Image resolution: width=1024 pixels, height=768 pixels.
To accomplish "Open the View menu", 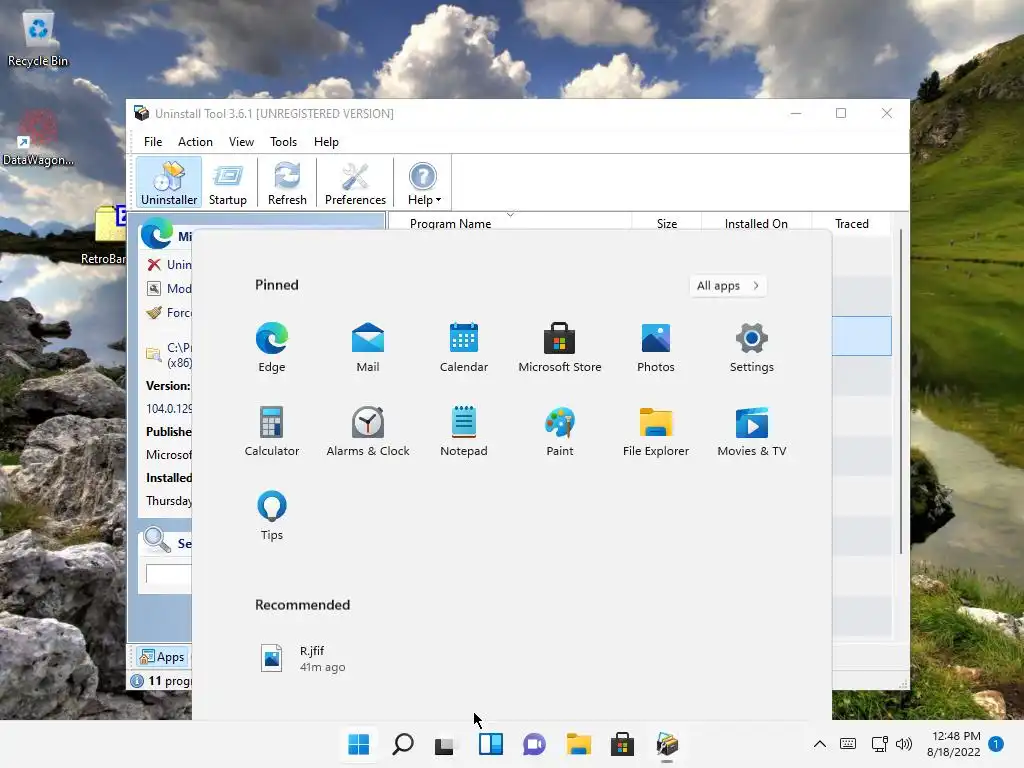I will (x=241, y=142).
